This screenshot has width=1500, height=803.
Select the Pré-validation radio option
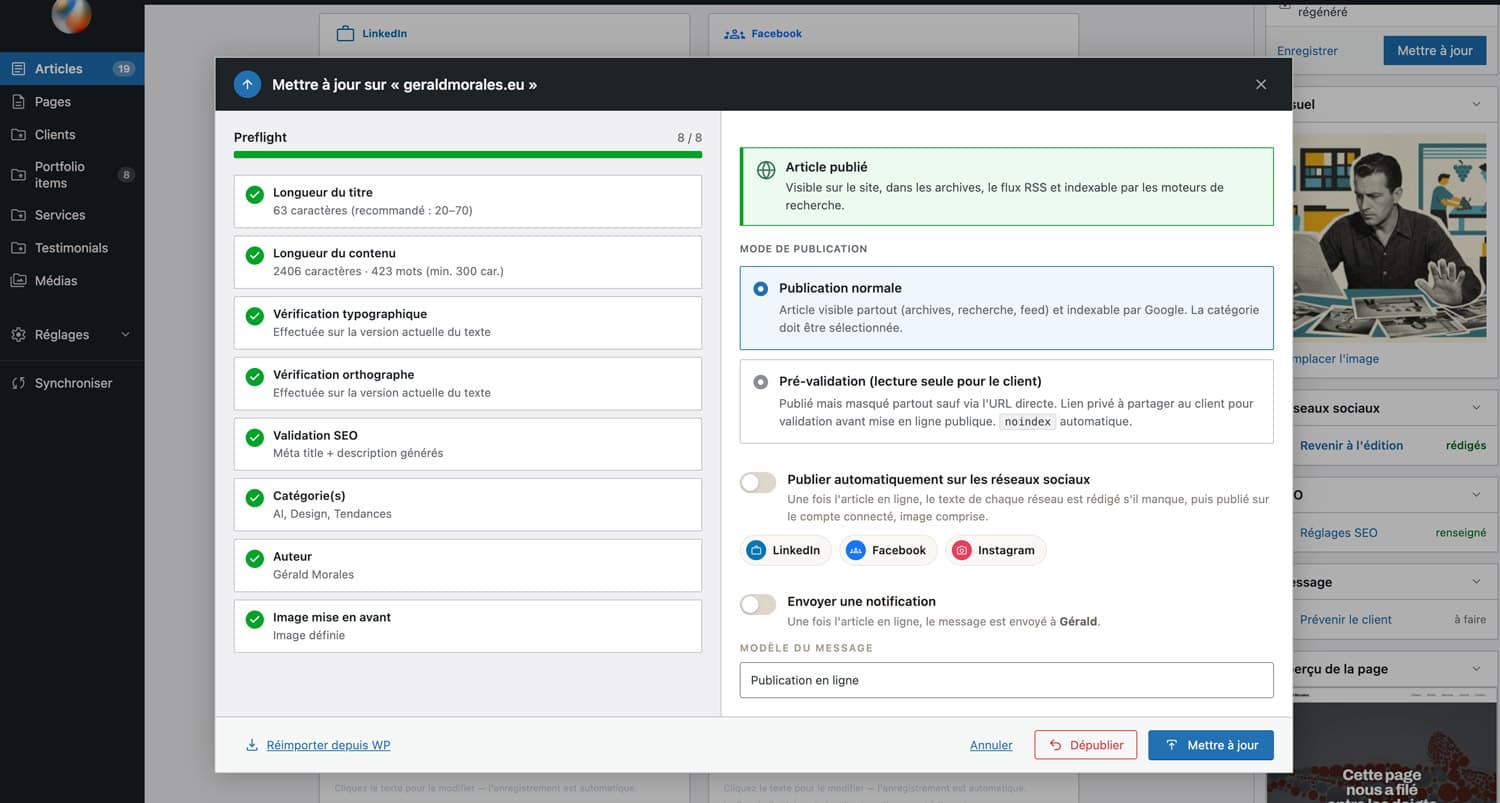[761, 382]
